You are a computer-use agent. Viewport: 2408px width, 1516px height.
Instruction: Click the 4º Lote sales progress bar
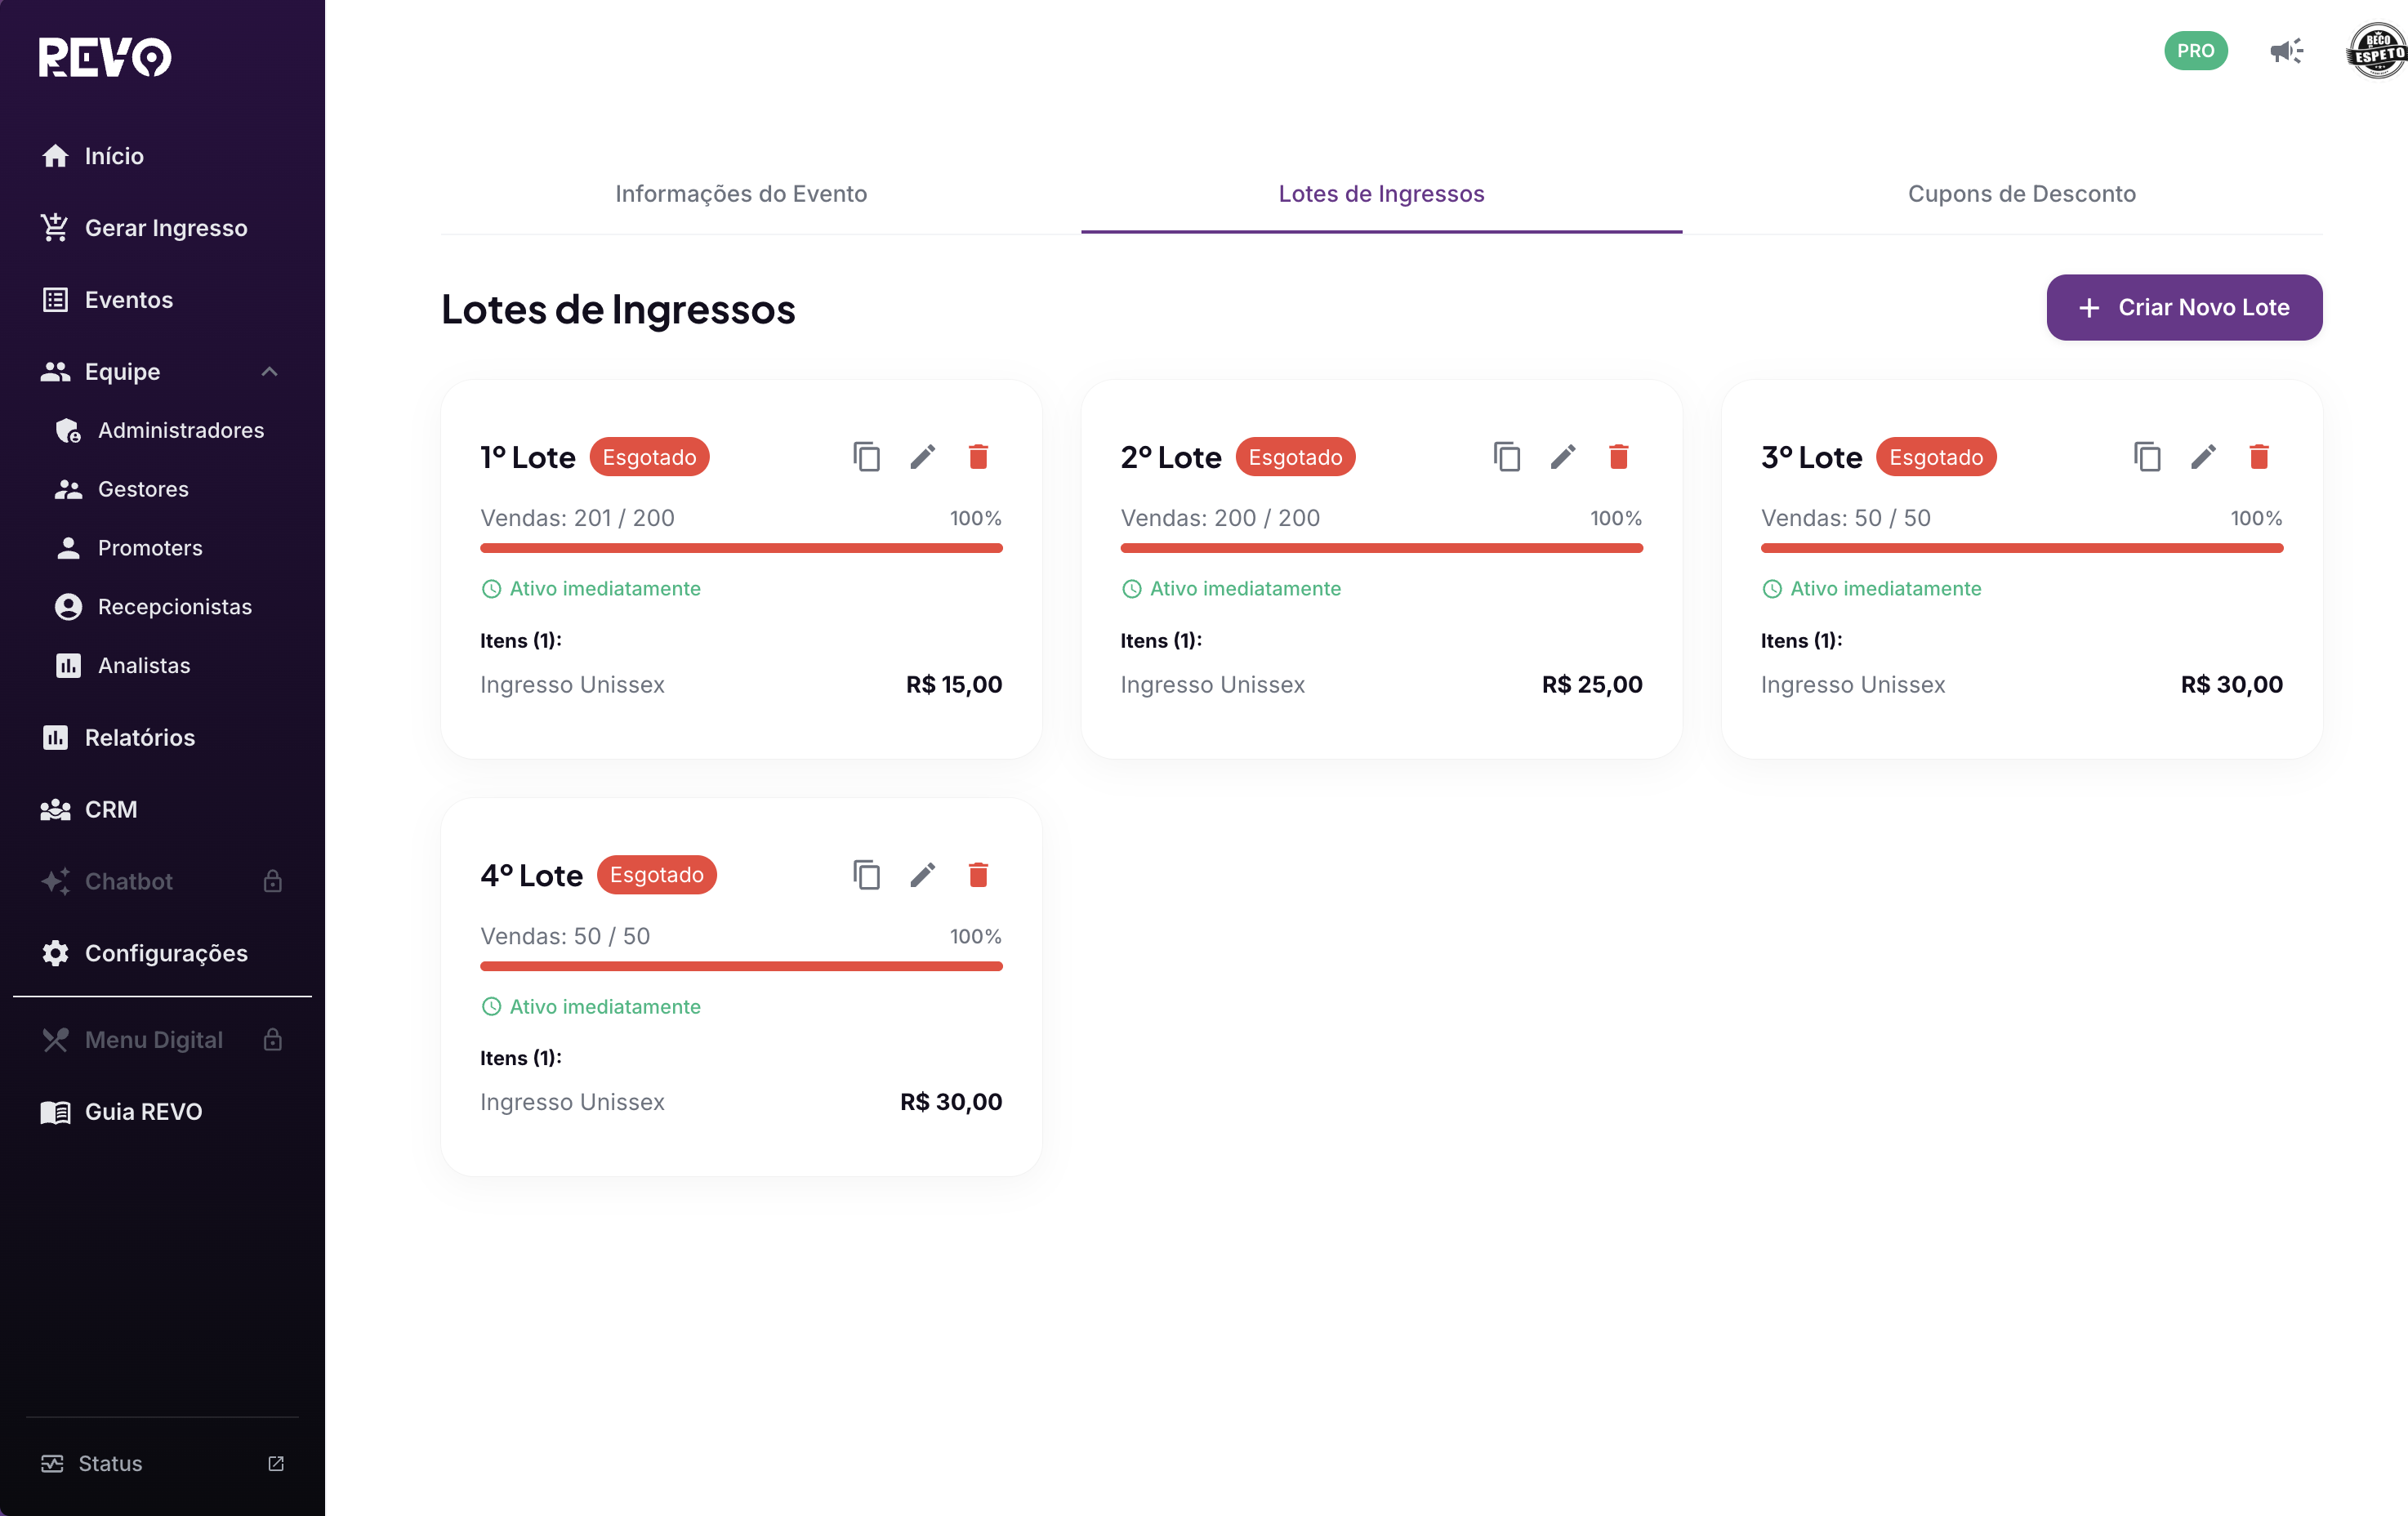pyautogui.click(x=741, y=966)
